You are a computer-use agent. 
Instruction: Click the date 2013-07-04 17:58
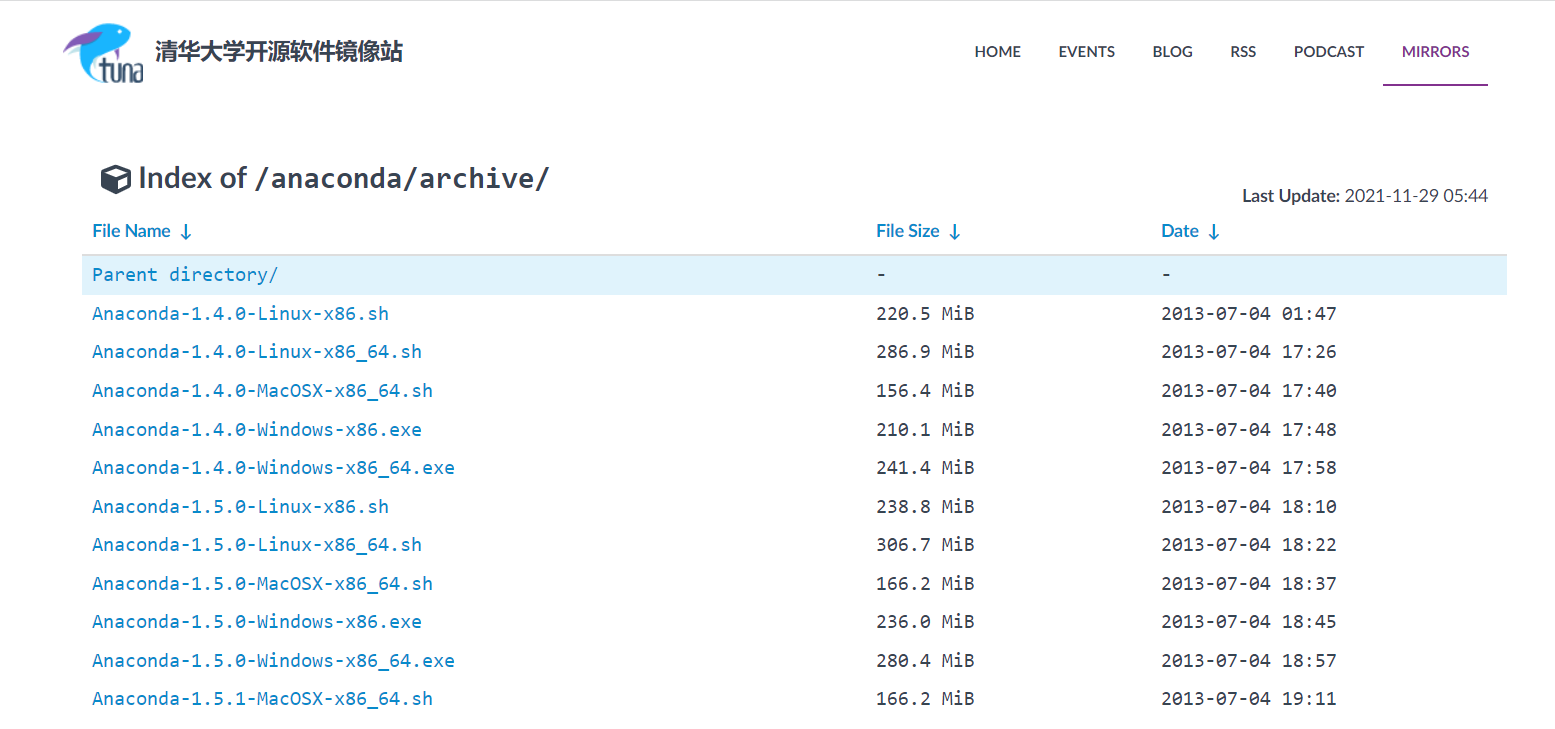(1249, 467)
